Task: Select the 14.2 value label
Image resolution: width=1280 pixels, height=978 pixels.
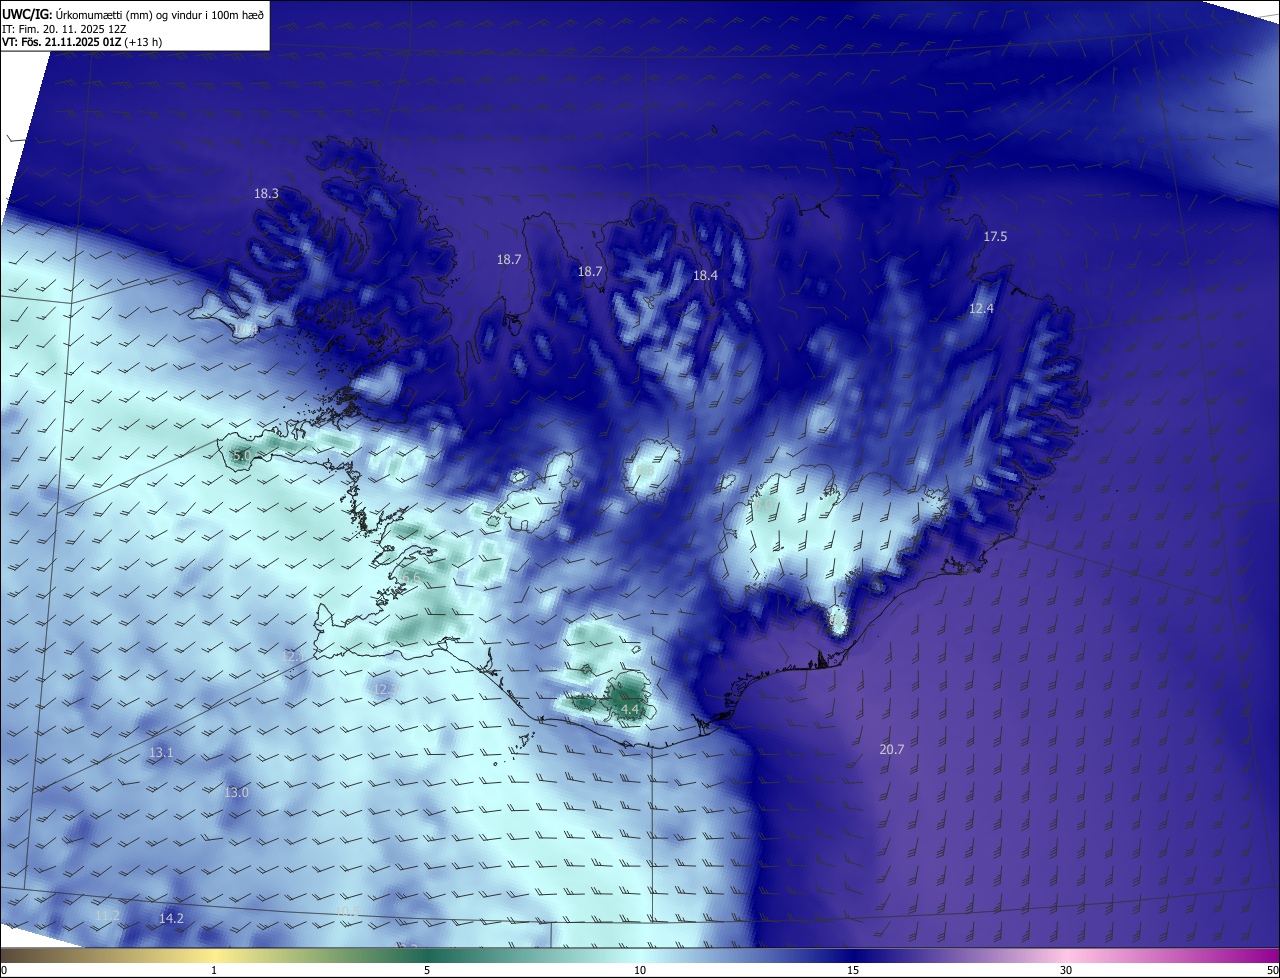Action: pos(171,918)
